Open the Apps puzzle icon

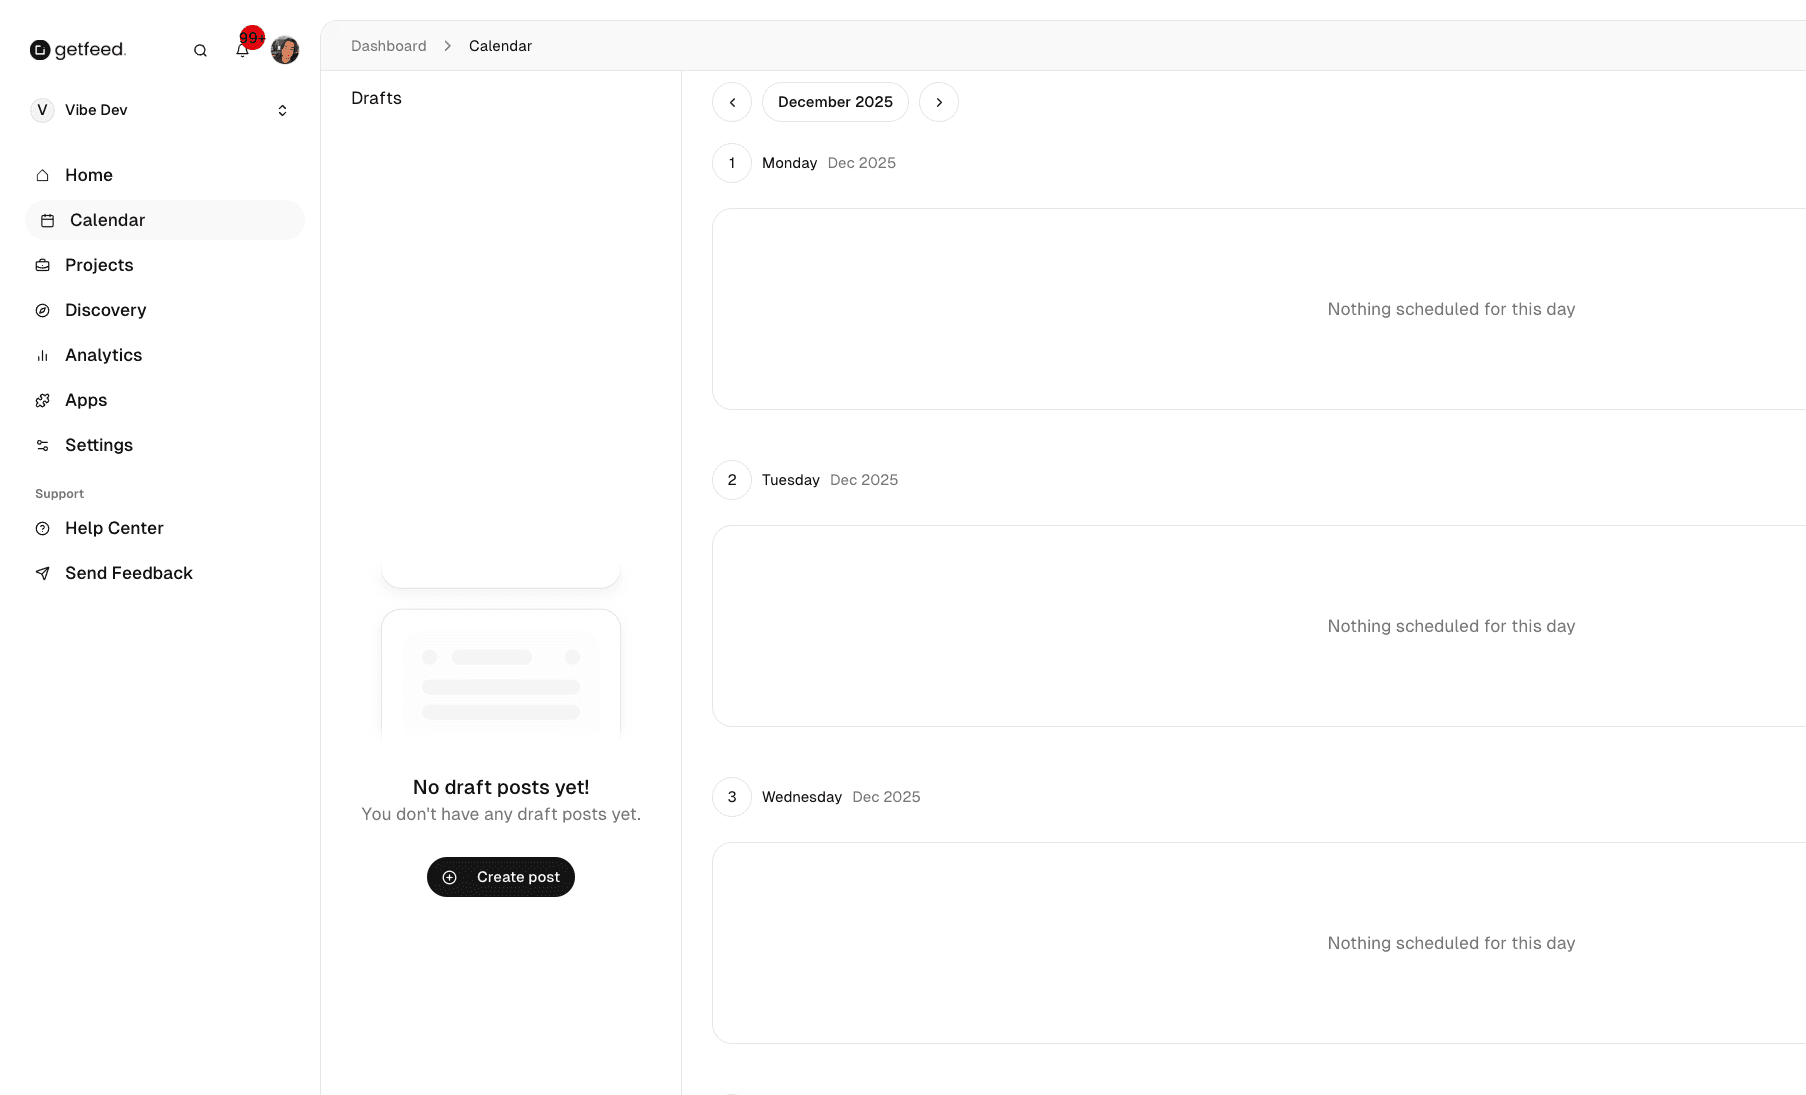42,400
